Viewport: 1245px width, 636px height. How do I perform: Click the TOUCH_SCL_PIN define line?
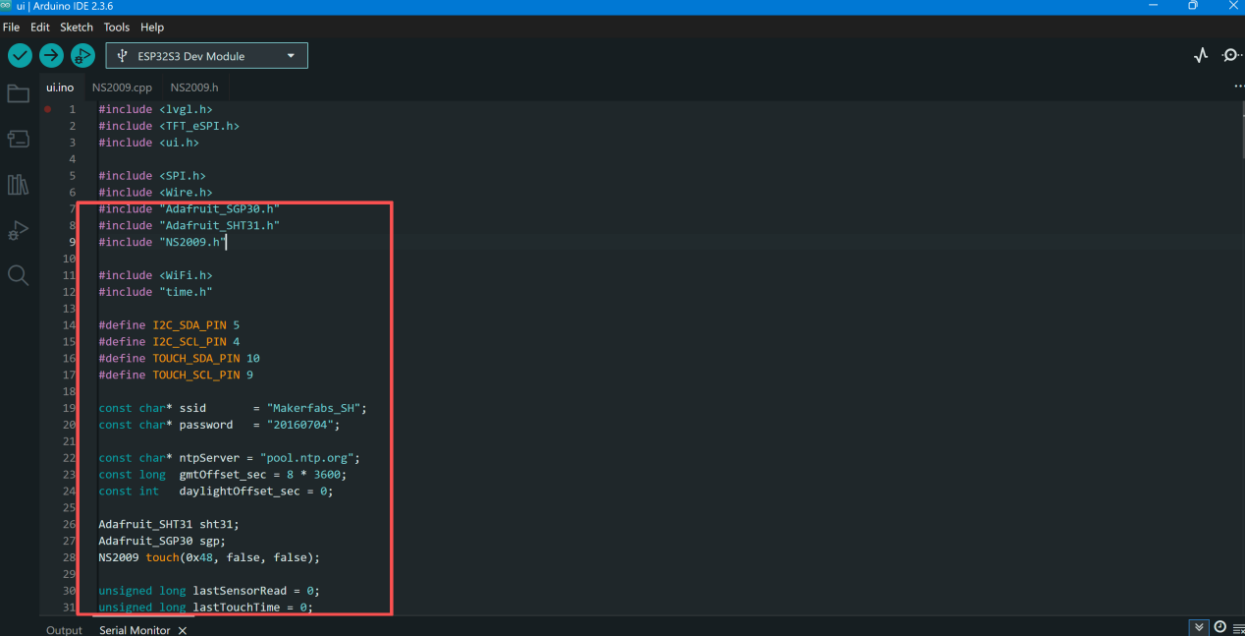176,375
